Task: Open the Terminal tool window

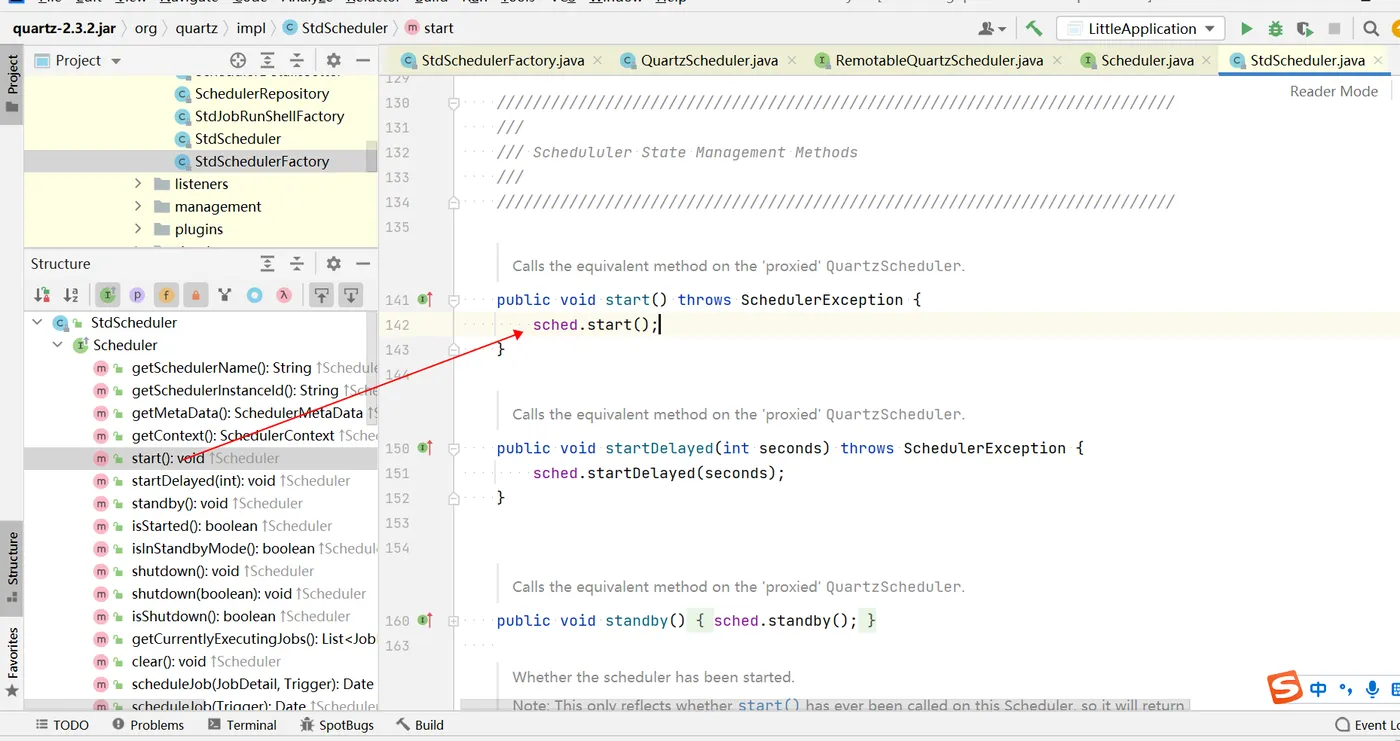Action: (x=241, y=725)
